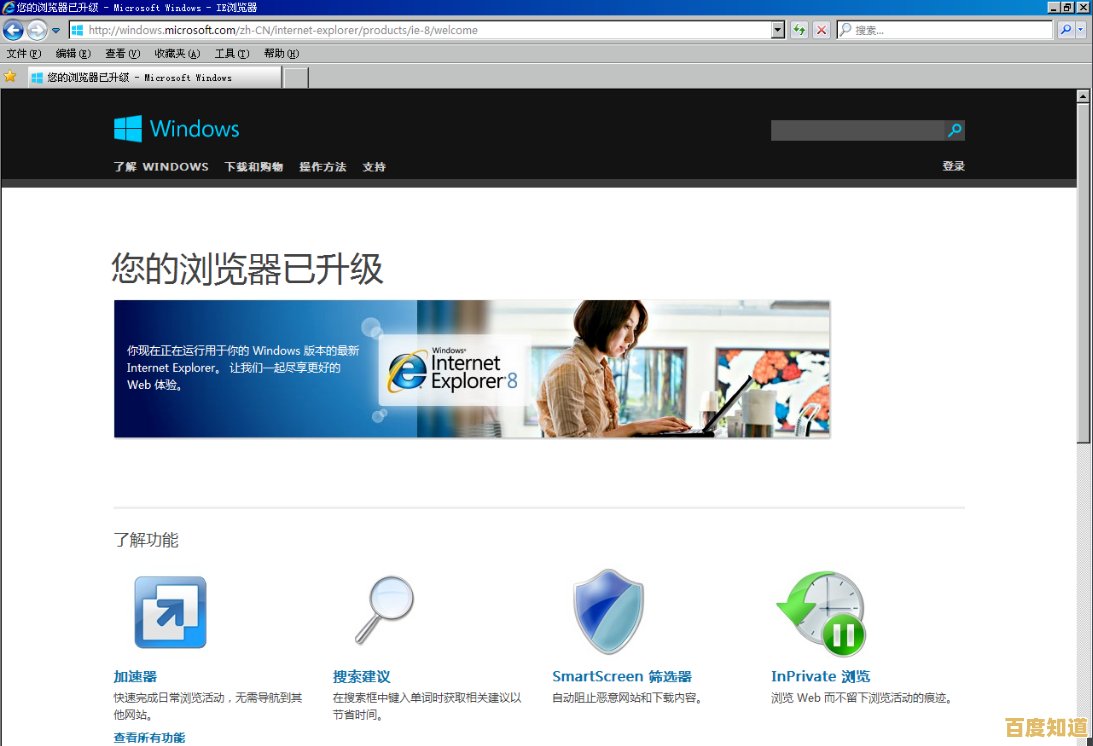
Task: Click the Forward navigation arrow
Action: click(36, 30)
